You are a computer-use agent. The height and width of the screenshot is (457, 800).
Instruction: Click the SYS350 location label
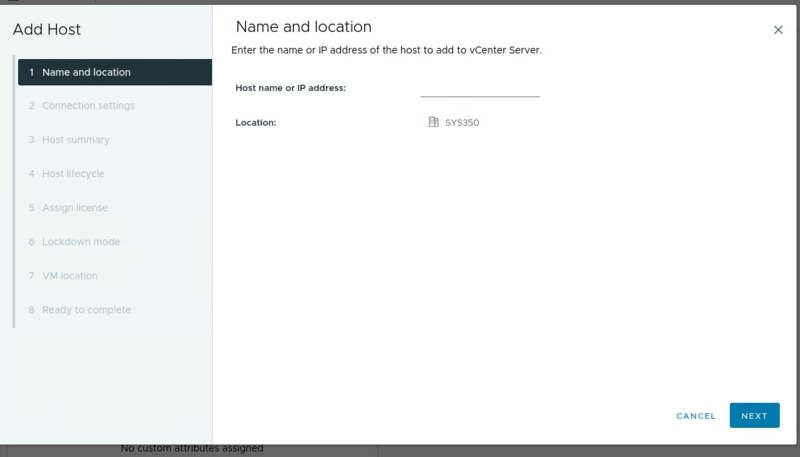(462, 122)
